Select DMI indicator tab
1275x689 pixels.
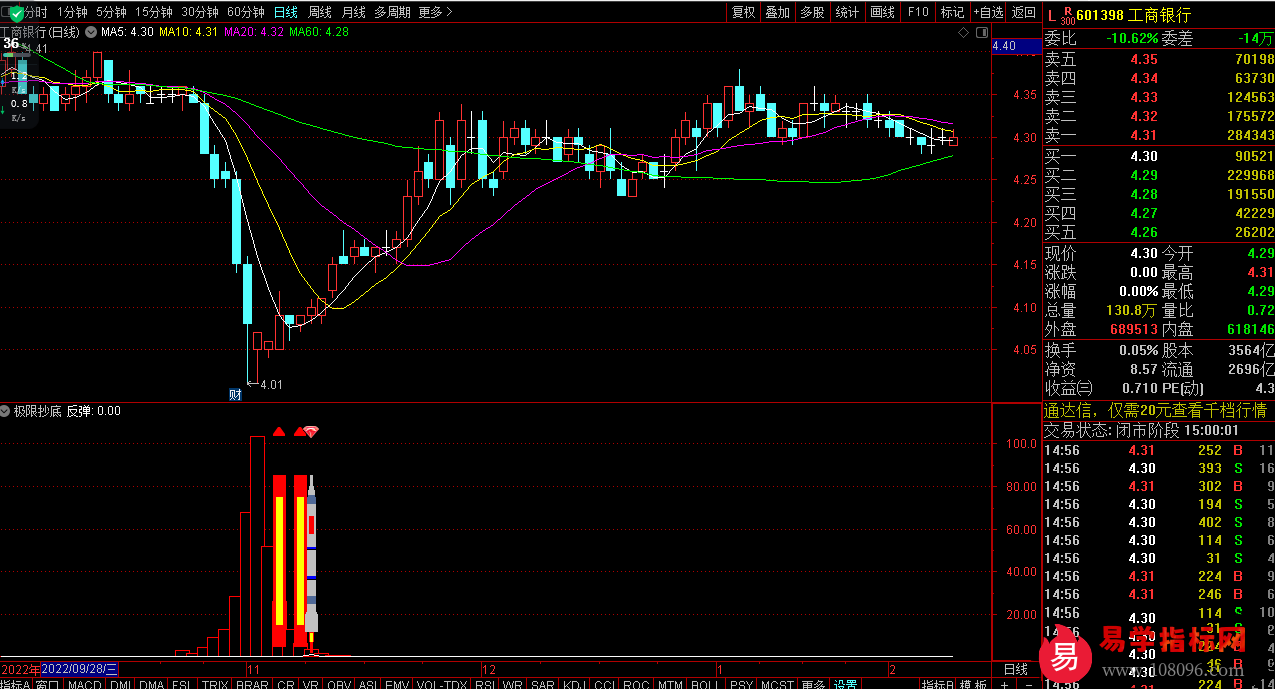[x=120, y=684]
